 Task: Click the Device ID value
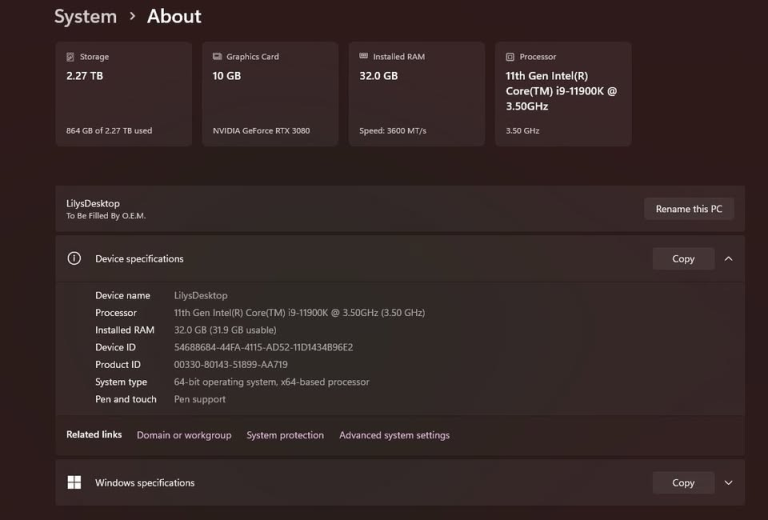(263, 347)
